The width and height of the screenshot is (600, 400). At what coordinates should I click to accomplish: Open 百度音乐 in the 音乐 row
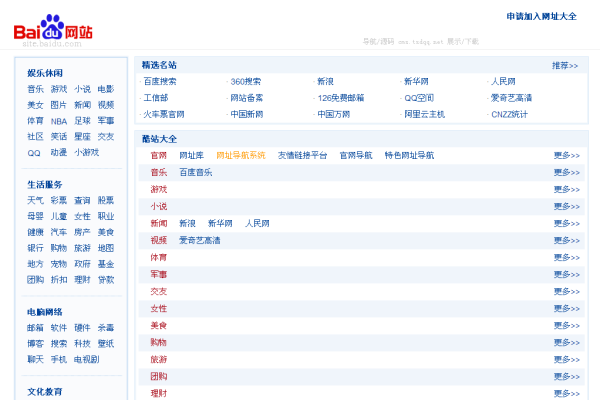(x=196, y=173)
